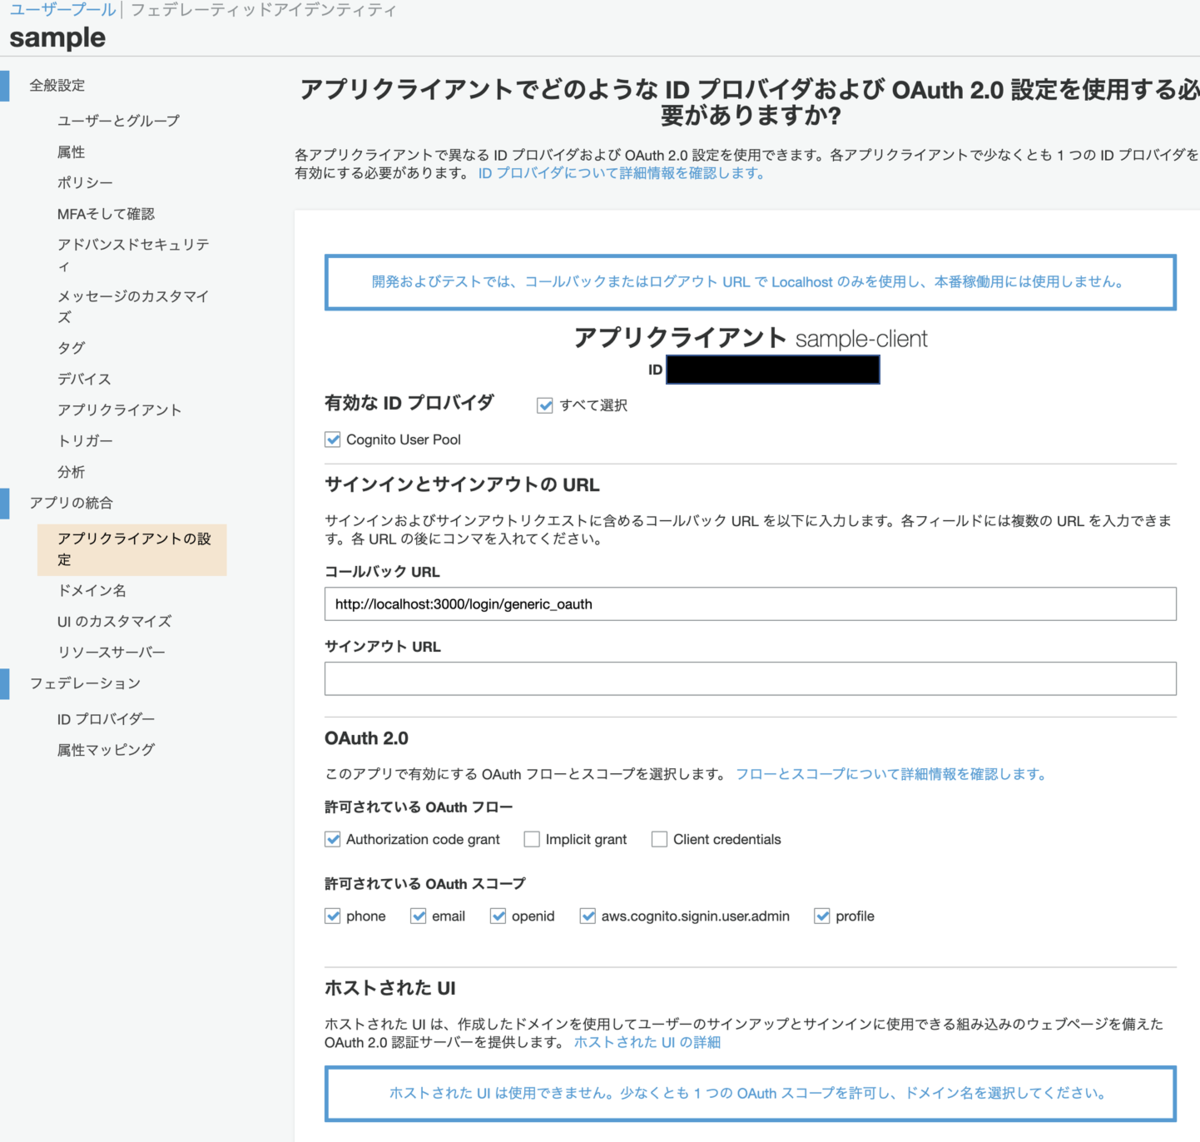Image resolution: width=1200 pixels, height=1142 pixels.
Task: Click the 許可されている OAuth フロー label
Action: [x=419, y=807]
